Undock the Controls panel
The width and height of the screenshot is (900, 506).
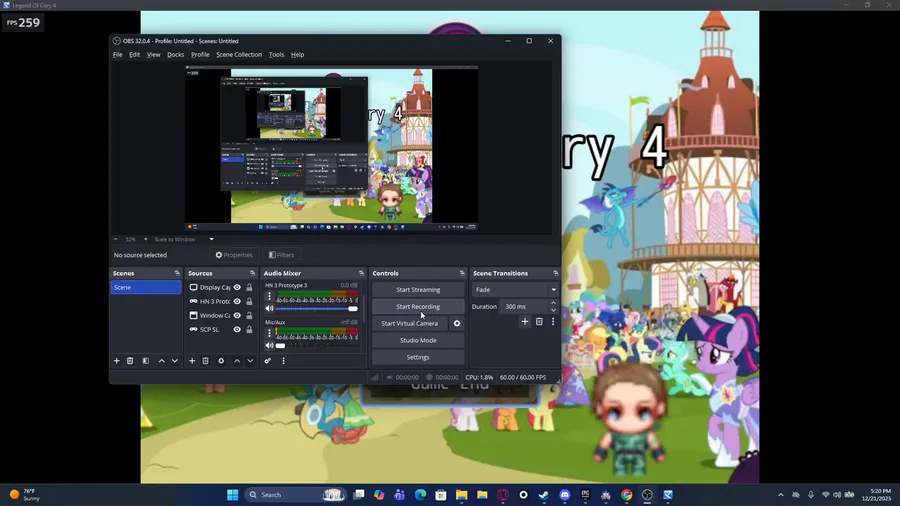461,273
